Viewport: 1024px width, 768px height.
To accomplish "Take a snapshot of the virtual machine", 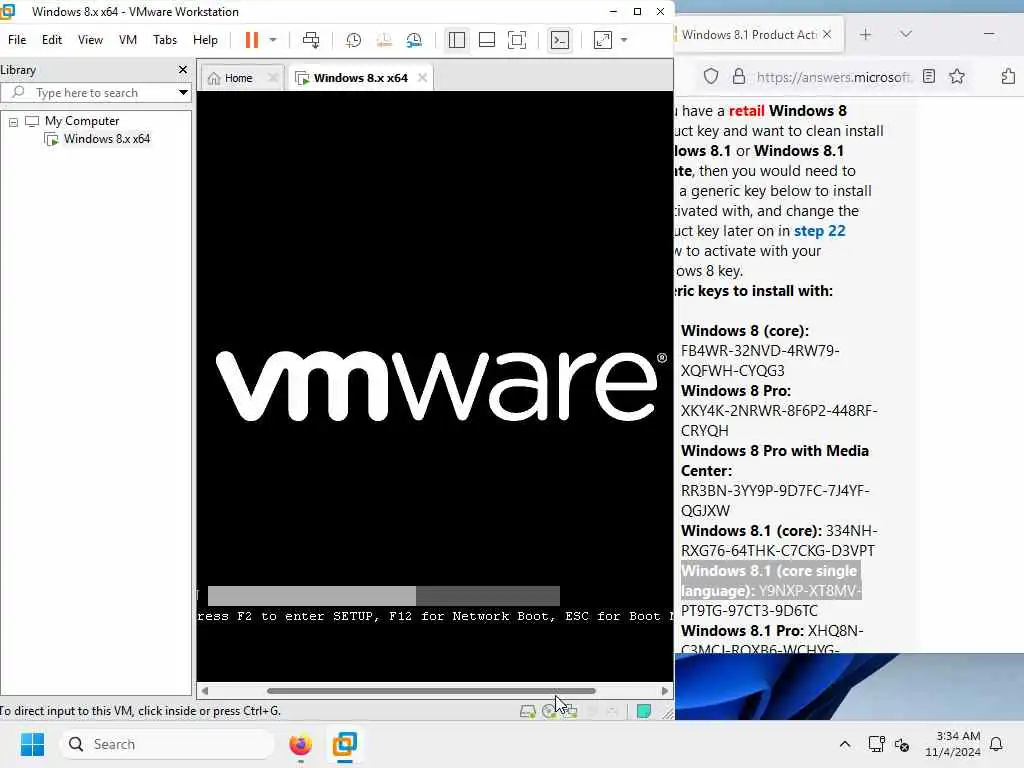I will [353, 40].
